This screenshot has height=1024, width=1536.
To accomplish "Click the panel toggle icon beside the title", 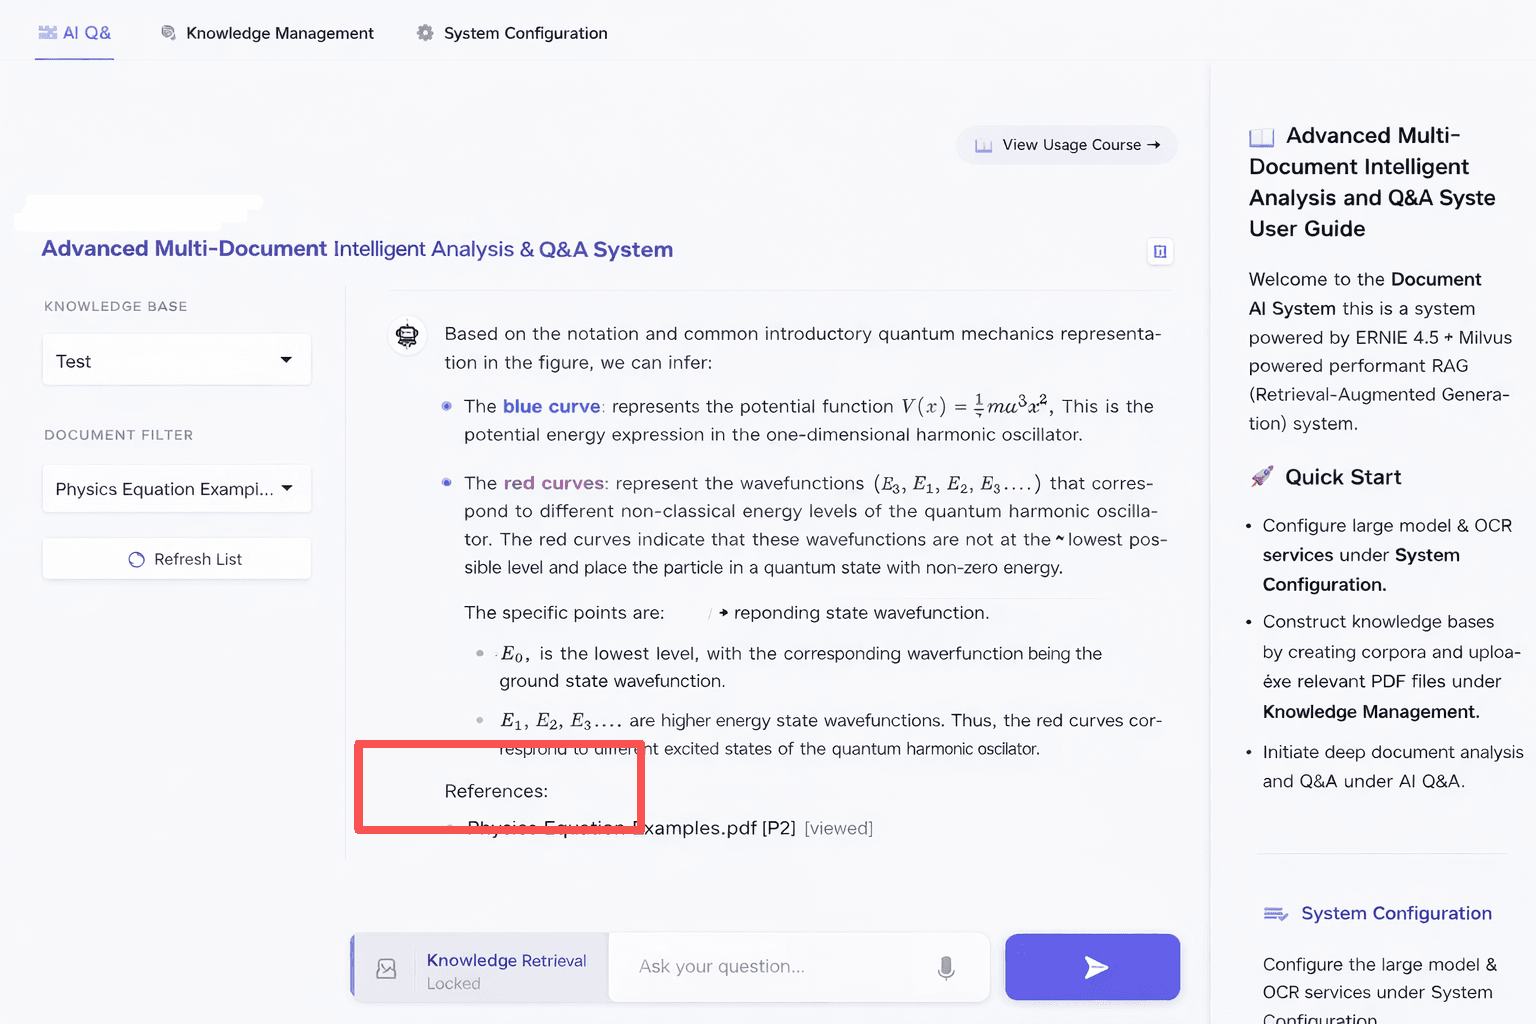I will (x=1160, y=251).
